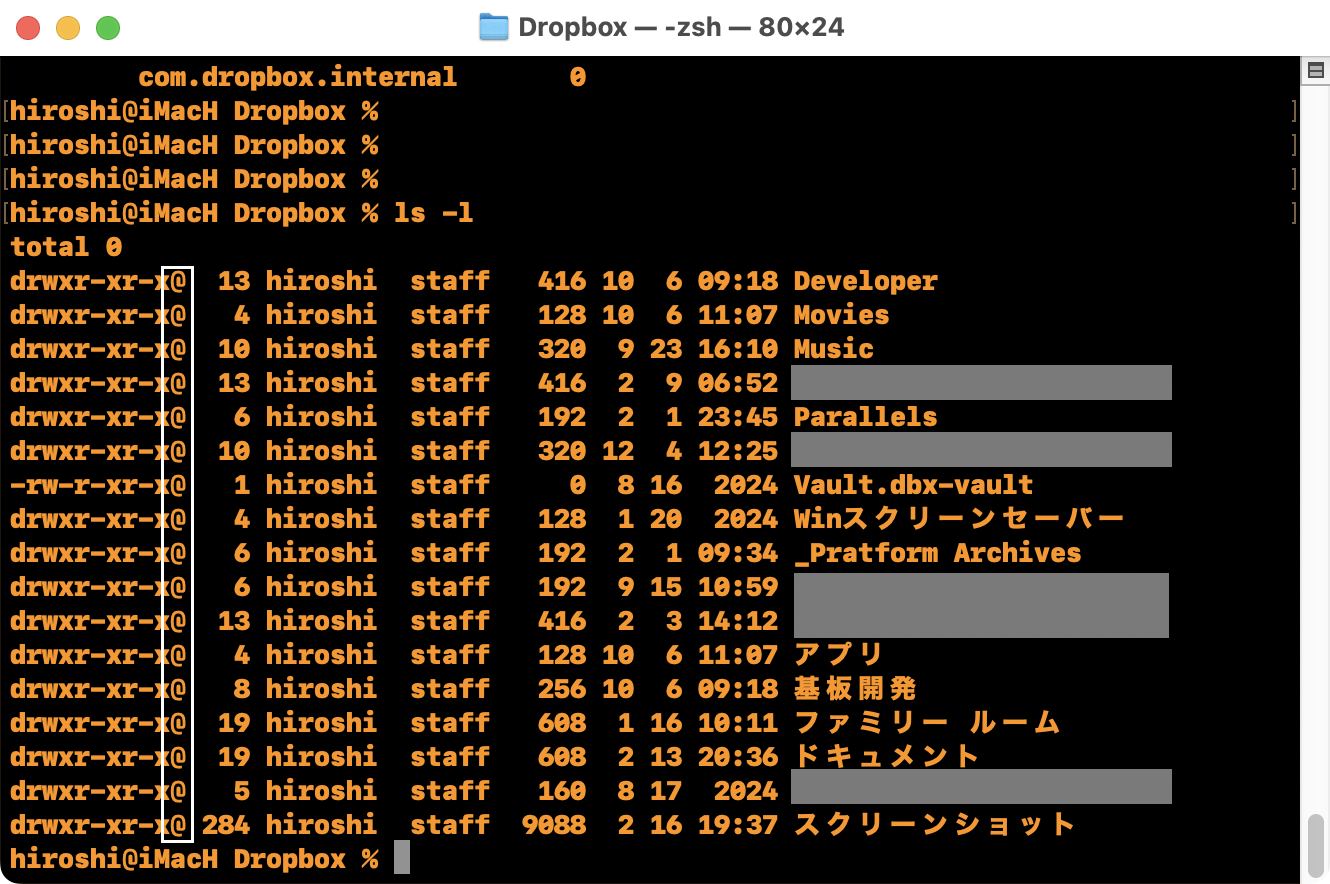Click the Dropbox folder icon in the title bar
Viewport: 1330px width, 884px height.
(x=493, y=27)
